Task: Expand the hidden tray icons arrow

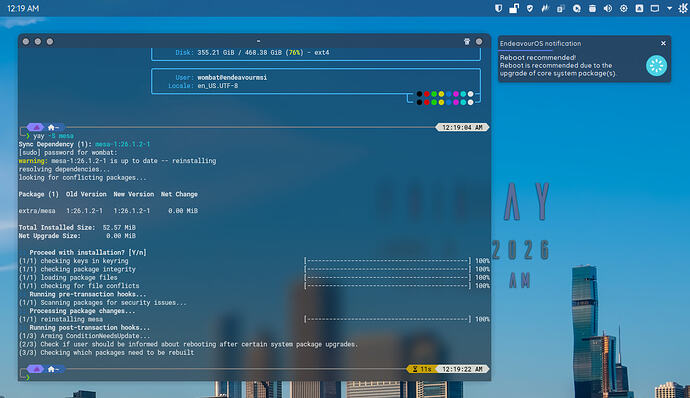Action: tap(669, 8)
